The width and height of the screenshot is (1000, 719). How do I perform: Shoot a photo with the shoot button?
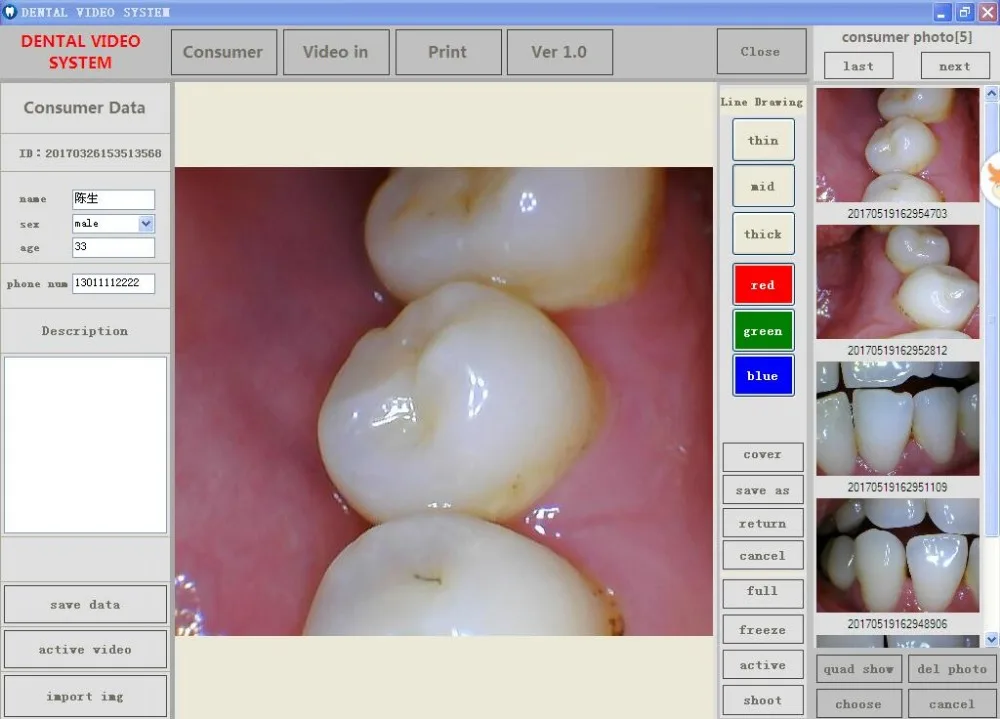tap(763, 700)
